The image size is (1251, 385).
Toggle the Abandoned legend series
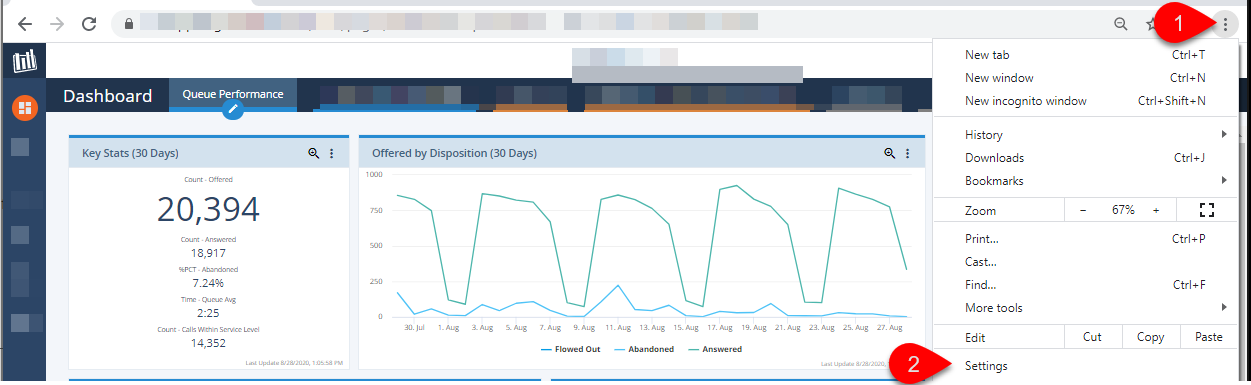pyautogui.click(x=643, y=349)
